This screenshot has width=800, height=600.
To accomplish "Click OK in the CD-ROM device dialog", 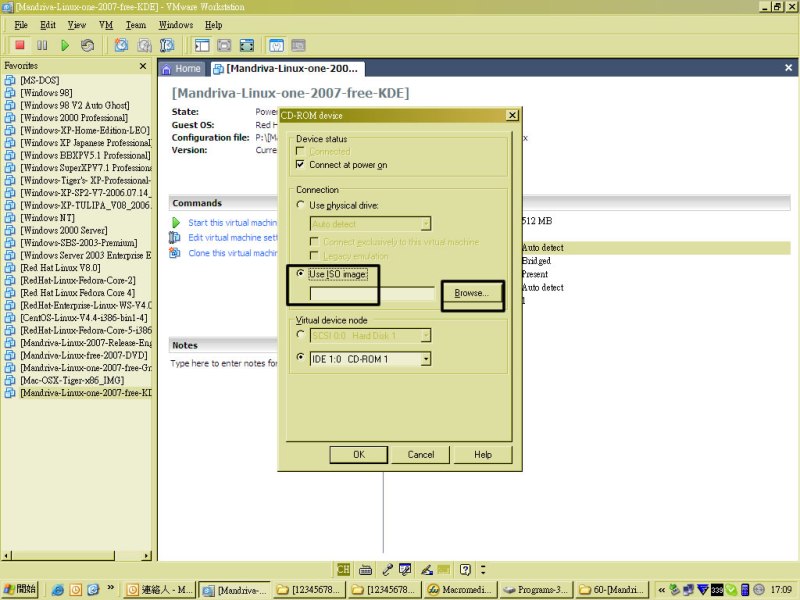I will click(359, 455).
